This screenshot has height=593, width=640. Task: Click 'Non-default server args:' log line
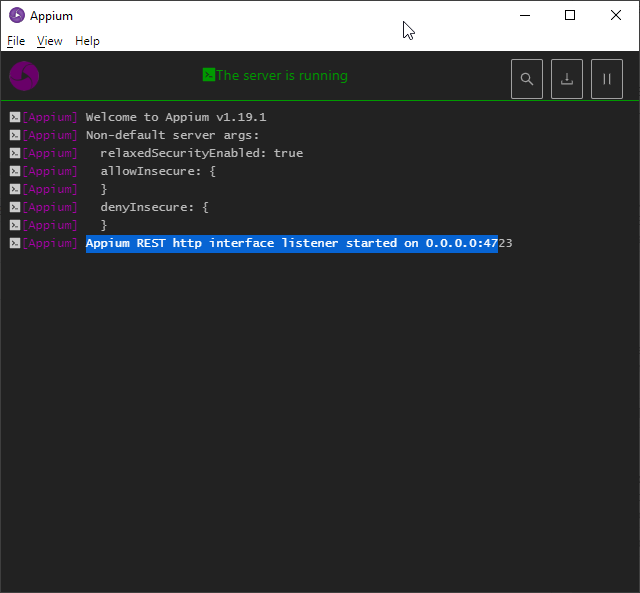172,135
